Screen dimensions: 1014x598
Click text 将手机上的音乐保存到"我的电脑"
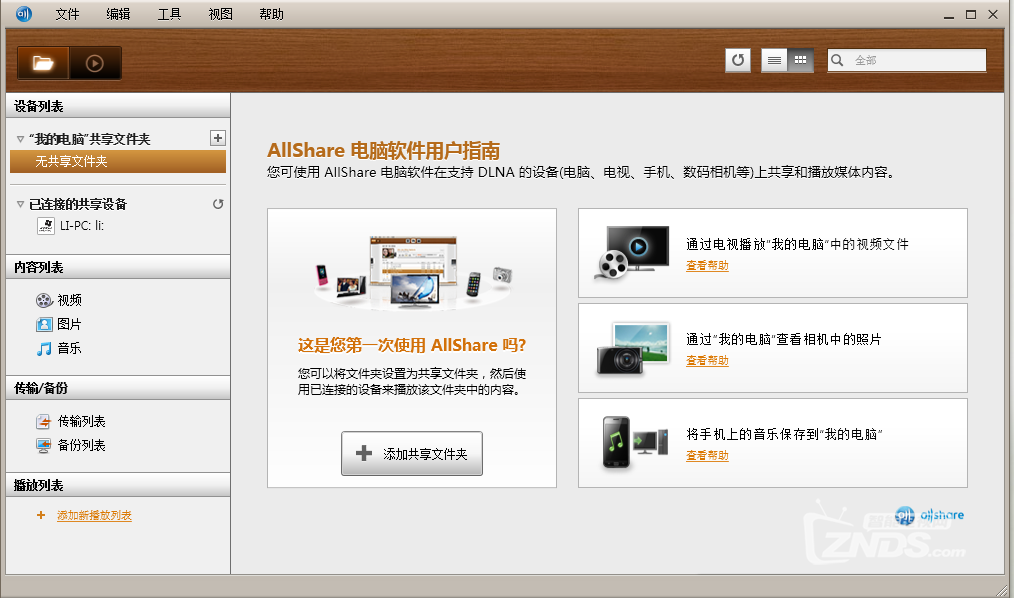(784, 434)
